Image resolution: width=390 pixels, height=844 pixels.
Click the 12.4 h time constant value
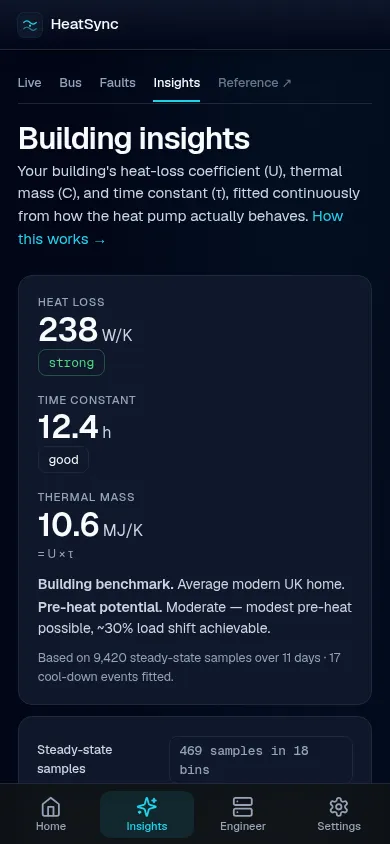click(75, 427)
